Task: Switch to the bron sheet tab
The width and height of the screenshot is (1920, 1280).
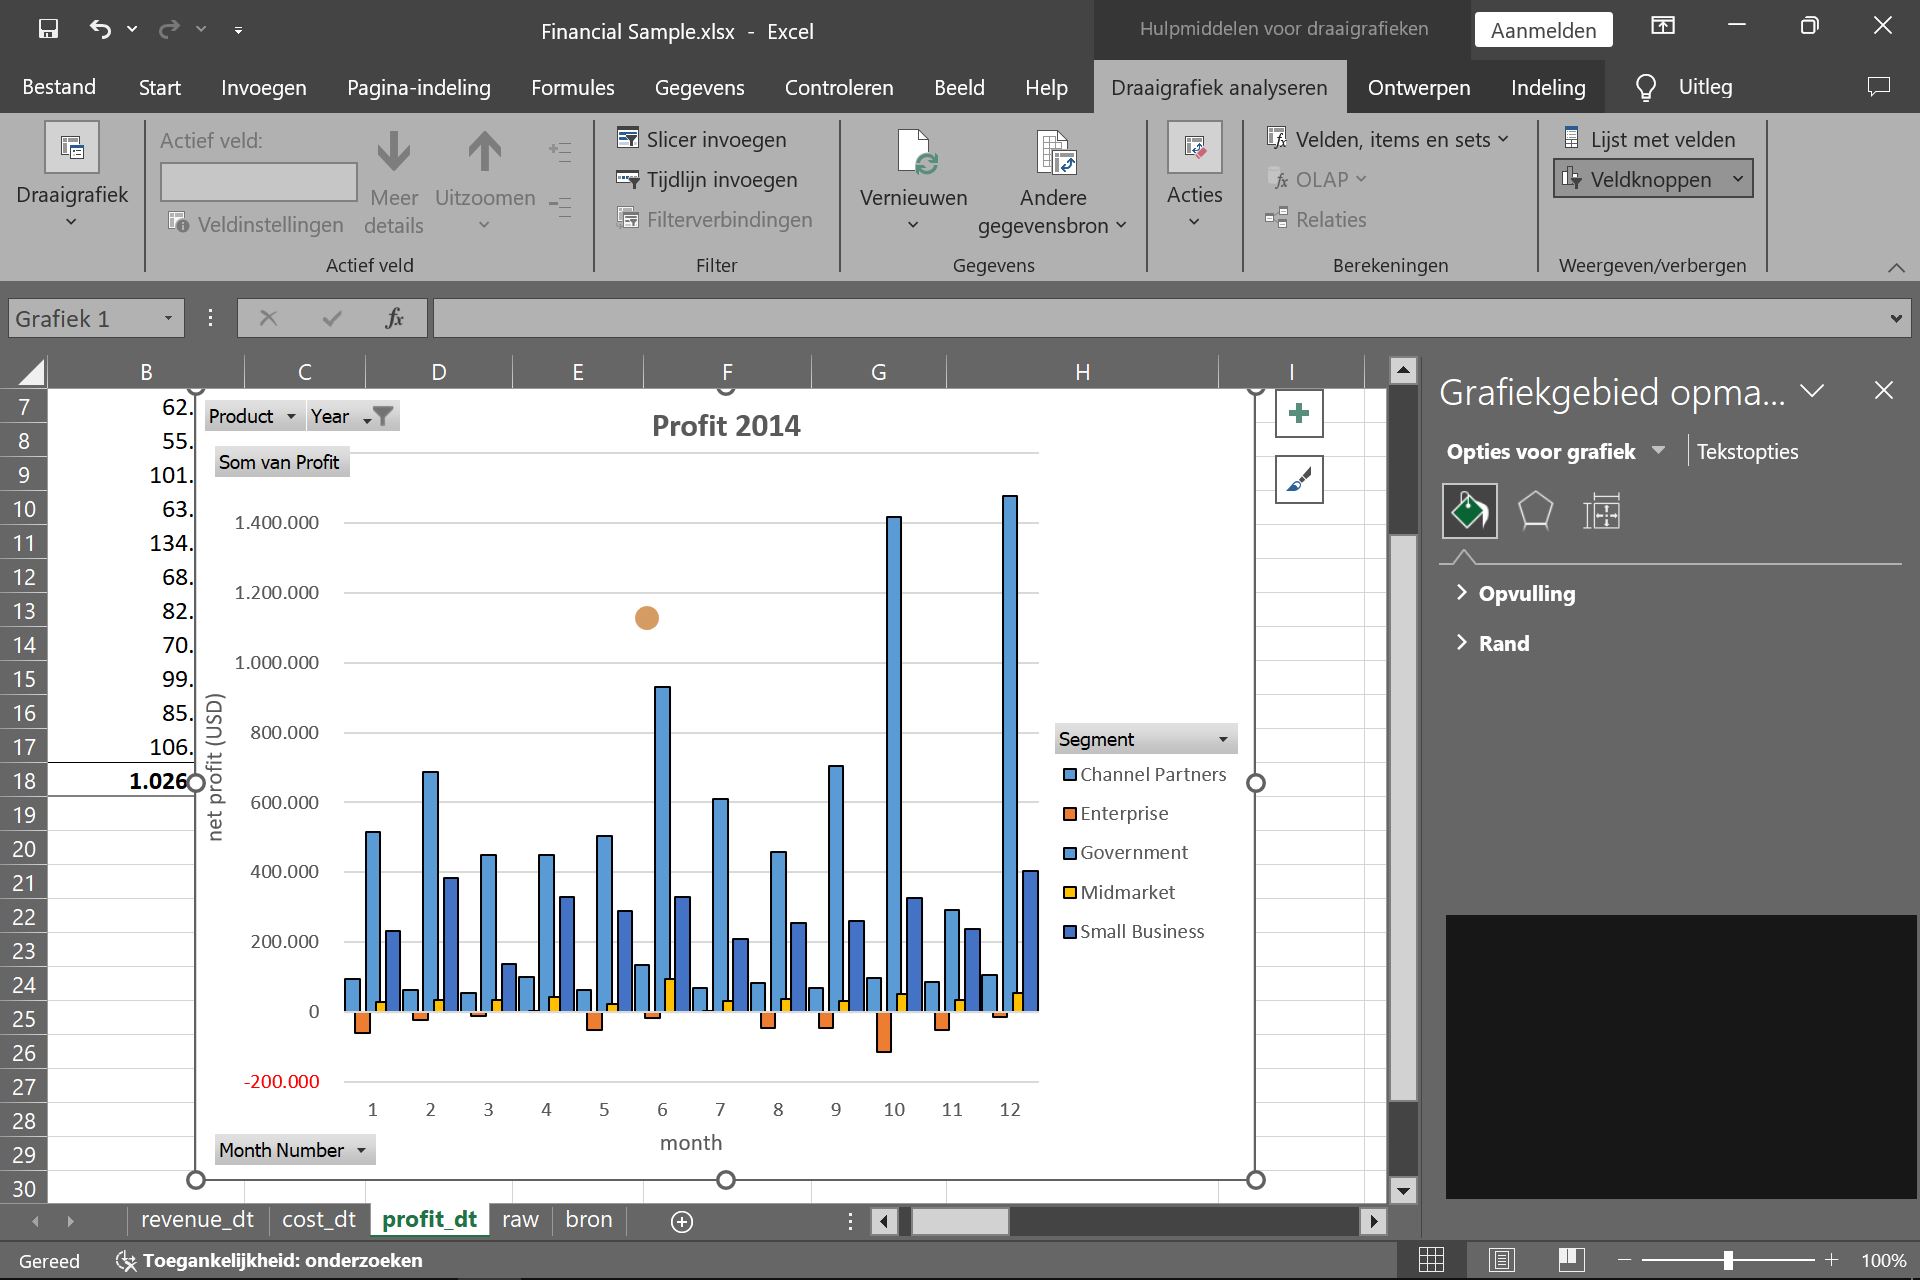Action: coord(588,1220)
